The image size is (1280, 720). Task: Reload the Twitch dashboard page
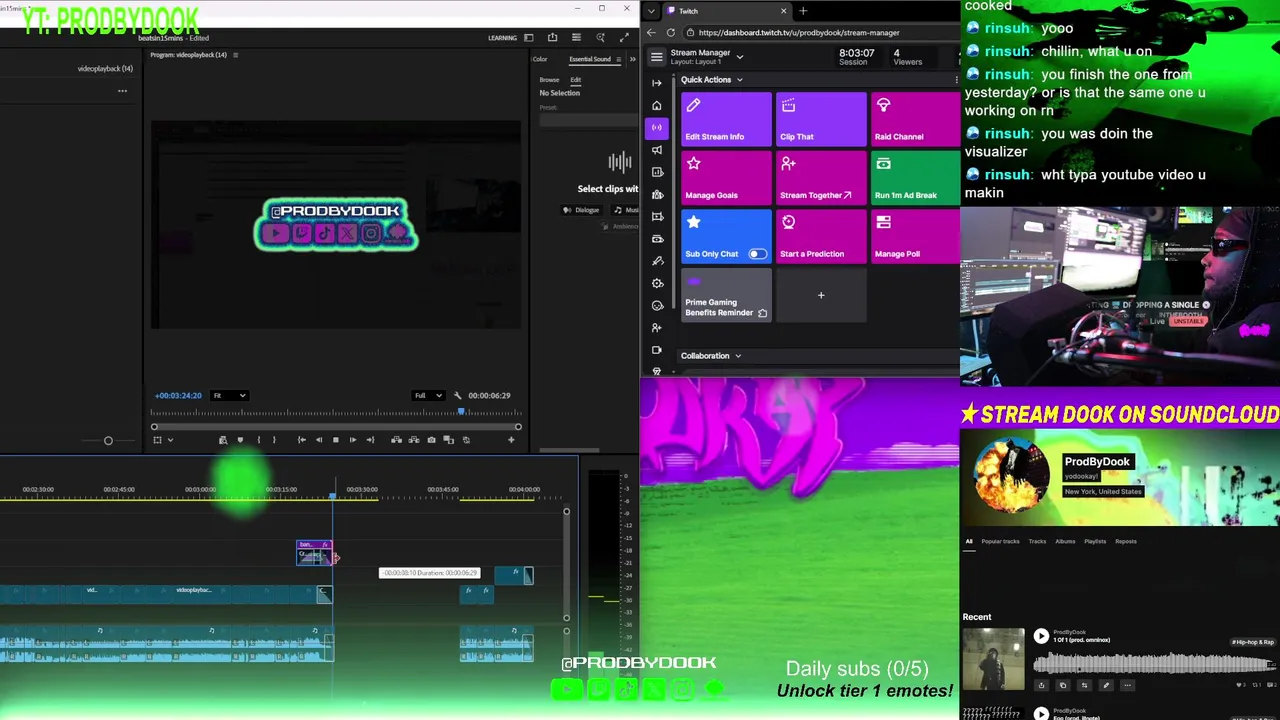coord(671,32)
